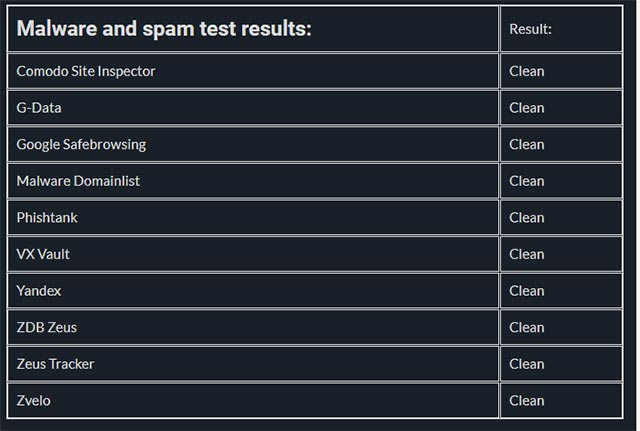Click the 'Result:' column header

click(530, 29)
